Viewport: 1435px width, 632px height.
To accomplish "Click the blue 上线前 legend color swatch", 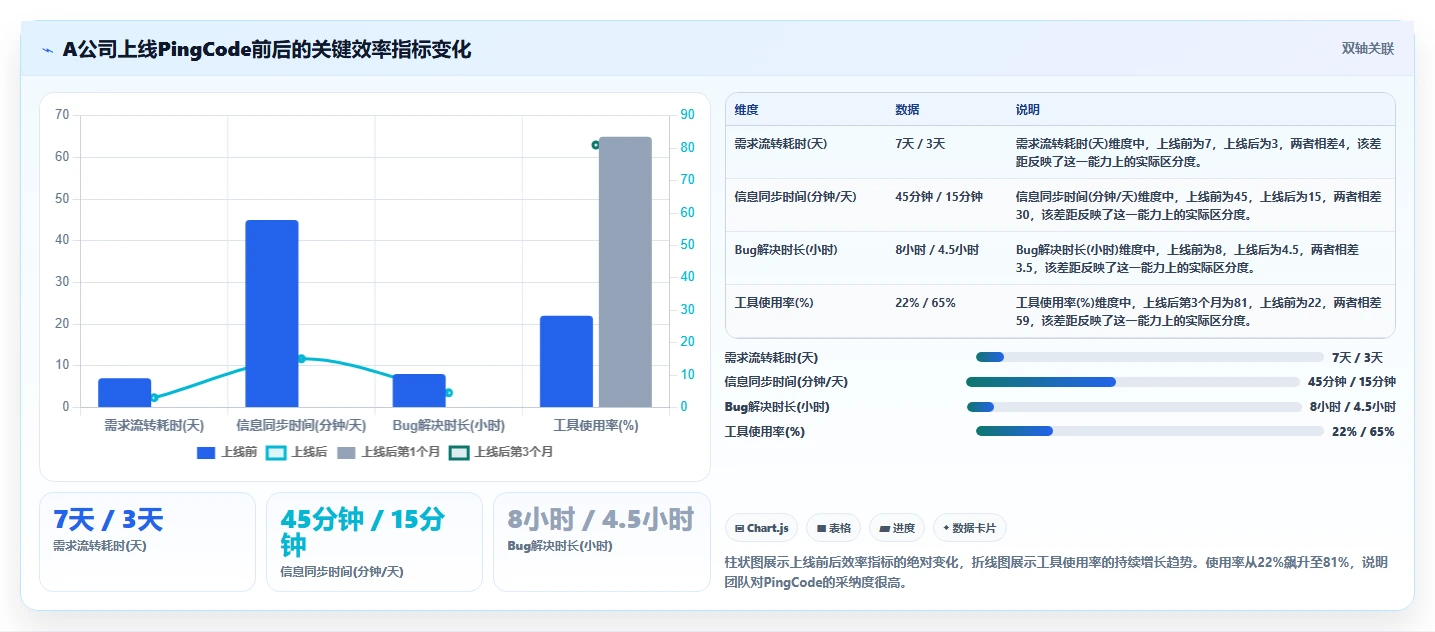I will pyautogui.click(x=206, y=452).
